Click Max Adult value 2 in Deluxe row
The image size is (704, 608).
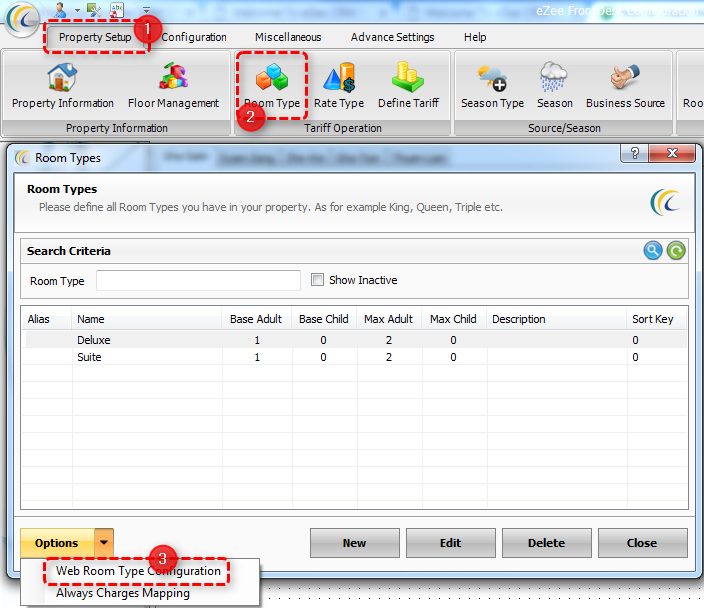pos(389,340)
